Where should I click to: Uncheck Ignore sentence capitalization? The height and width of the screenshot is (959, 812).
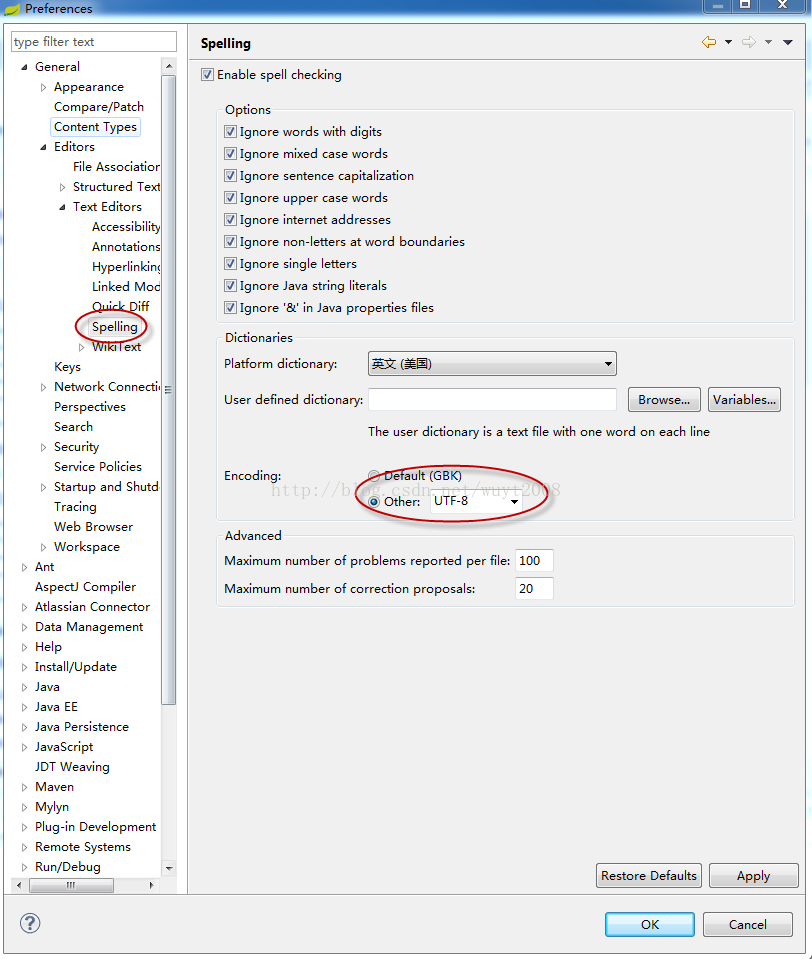231,176
